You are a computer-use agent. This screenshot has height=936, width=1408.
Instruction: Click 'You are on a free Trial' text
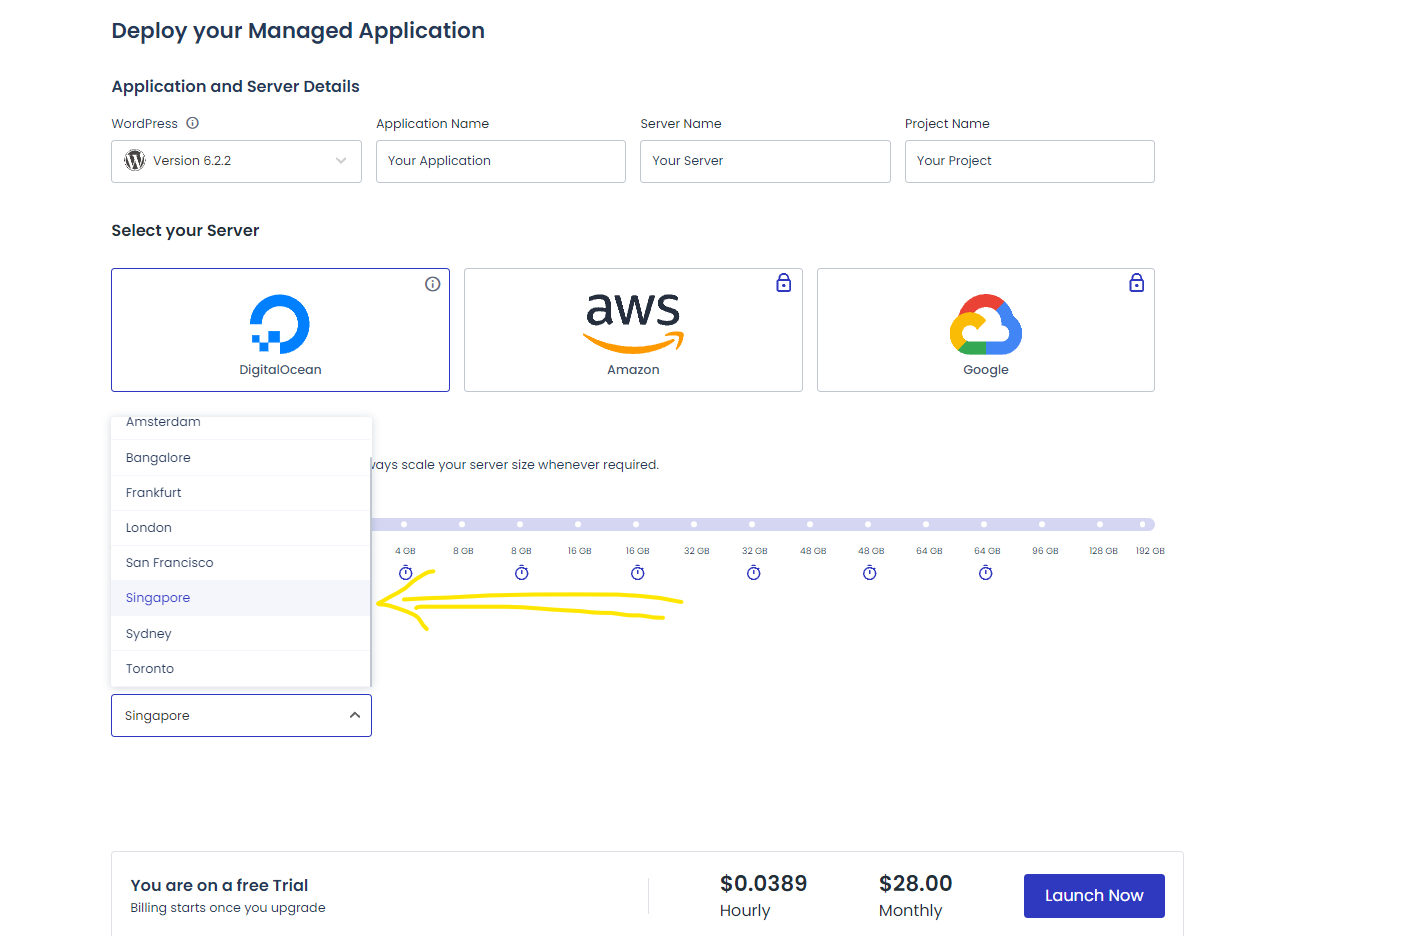(x=219, y=885)
